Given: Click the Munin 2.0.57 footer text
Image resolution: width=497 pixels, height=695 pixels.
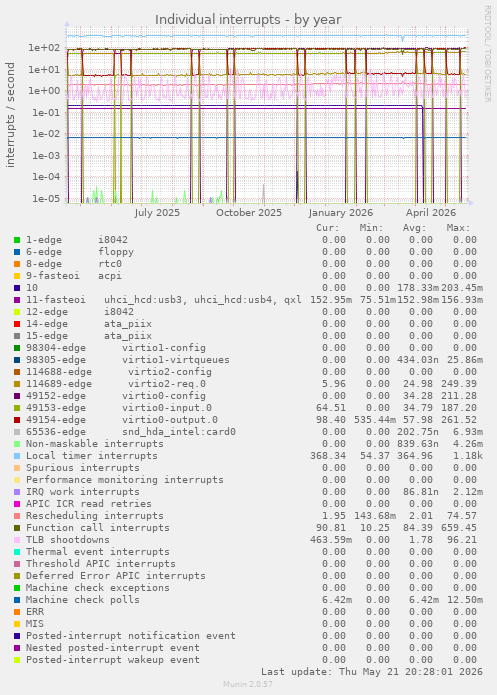Looking at the screenshot, I should [248, 684].
